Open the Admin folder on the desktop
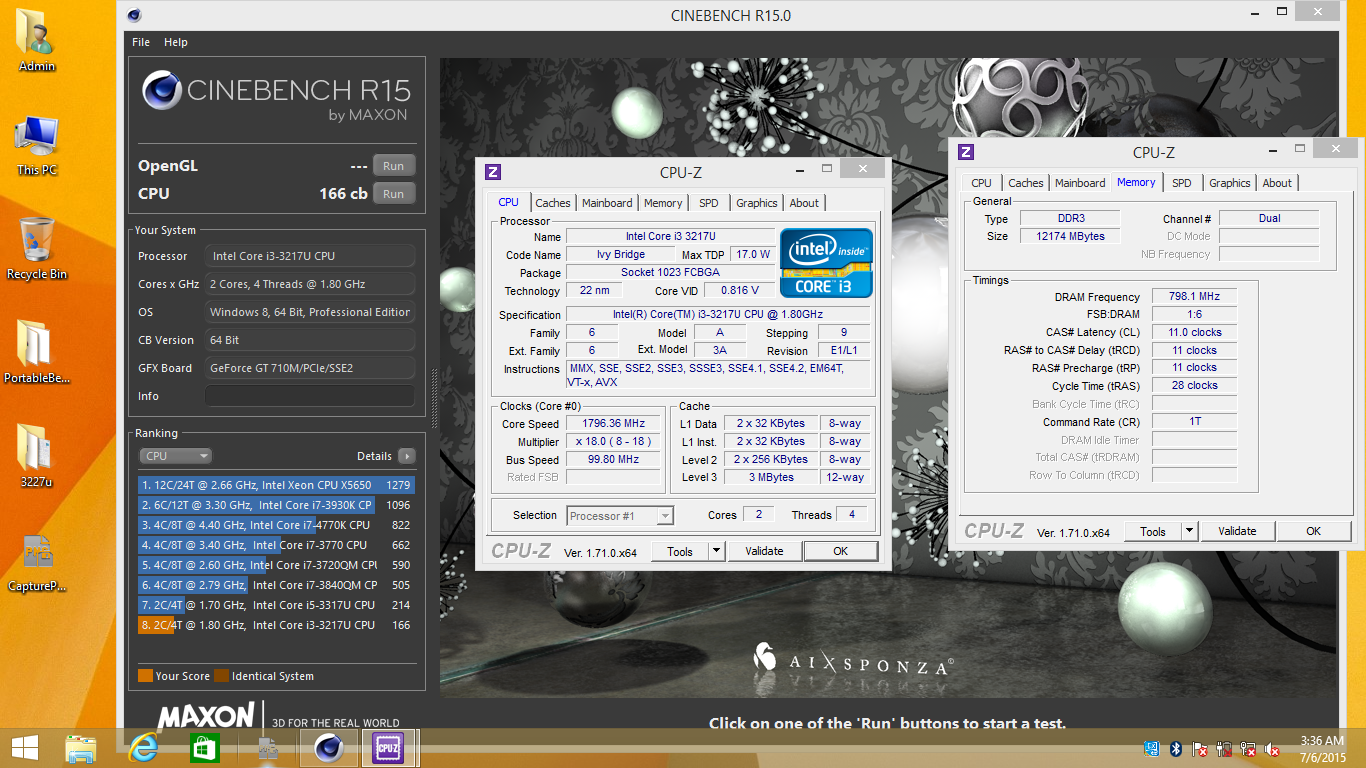 coord(37,40)
